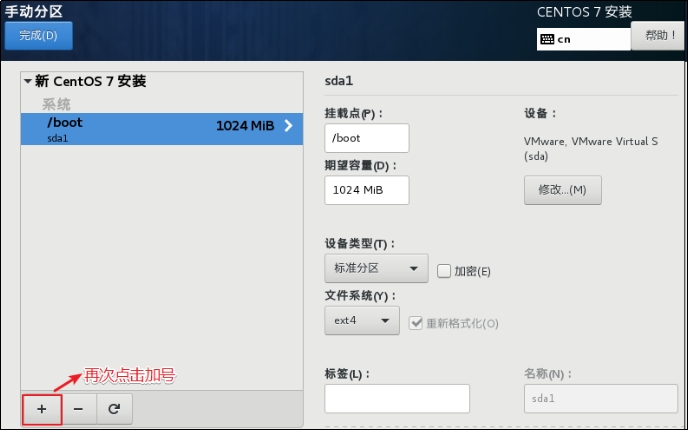Click the 完成(D) done button

38,35
